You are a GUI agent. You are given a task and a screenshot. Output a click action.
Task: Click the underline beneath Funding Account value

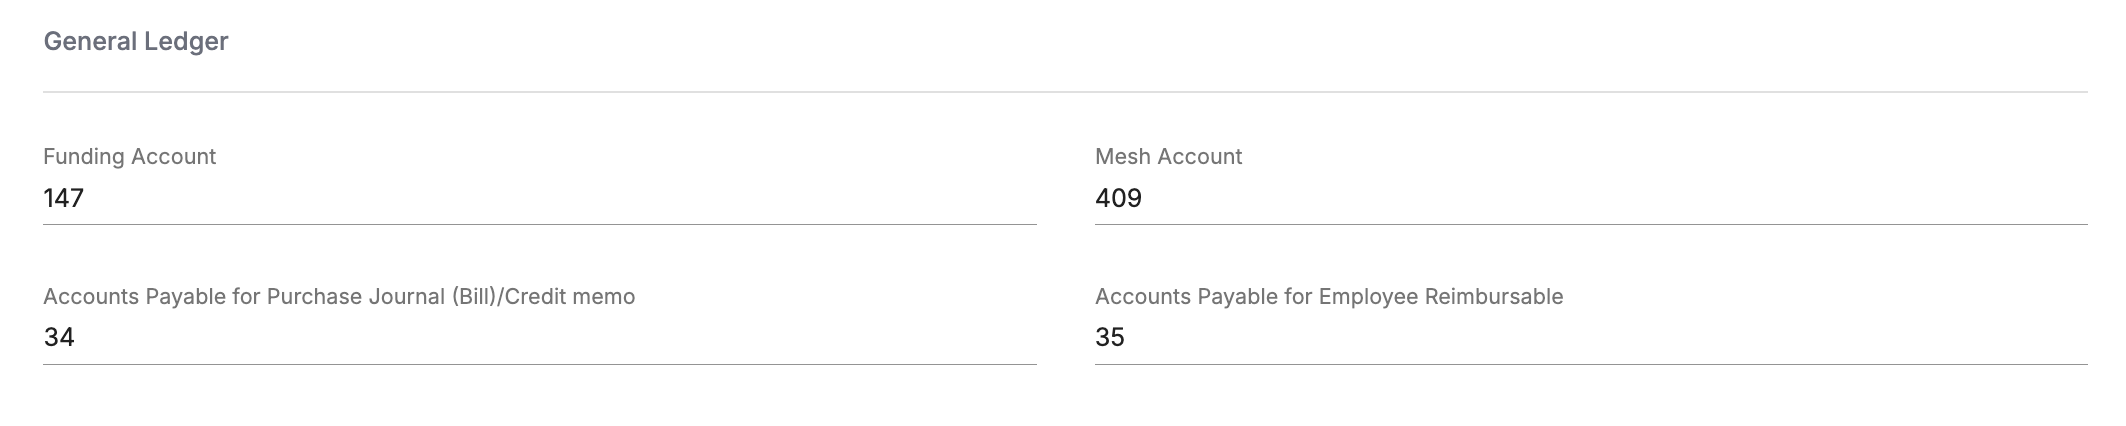click(x=539, y=224)
